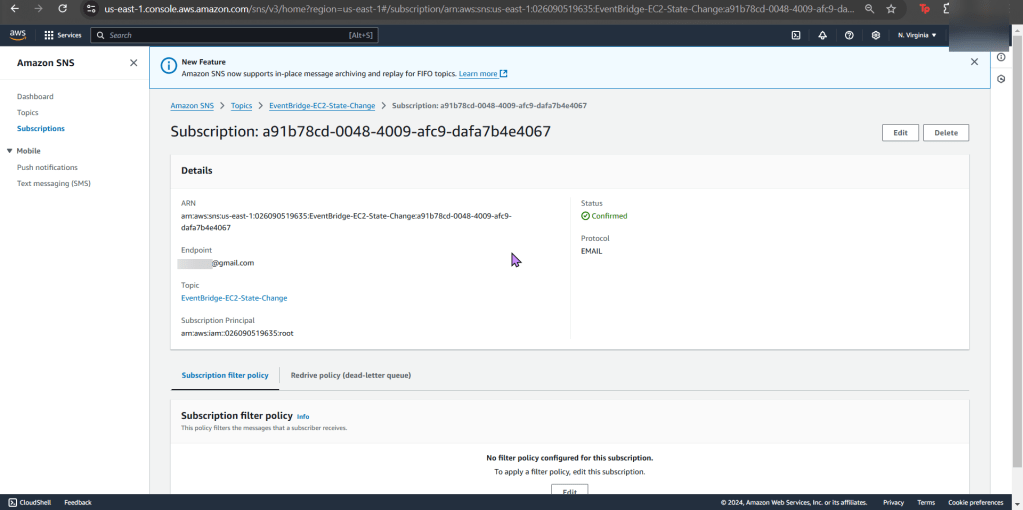
Task: Open the settings gear in the top bar
Action: pos(875,35)
